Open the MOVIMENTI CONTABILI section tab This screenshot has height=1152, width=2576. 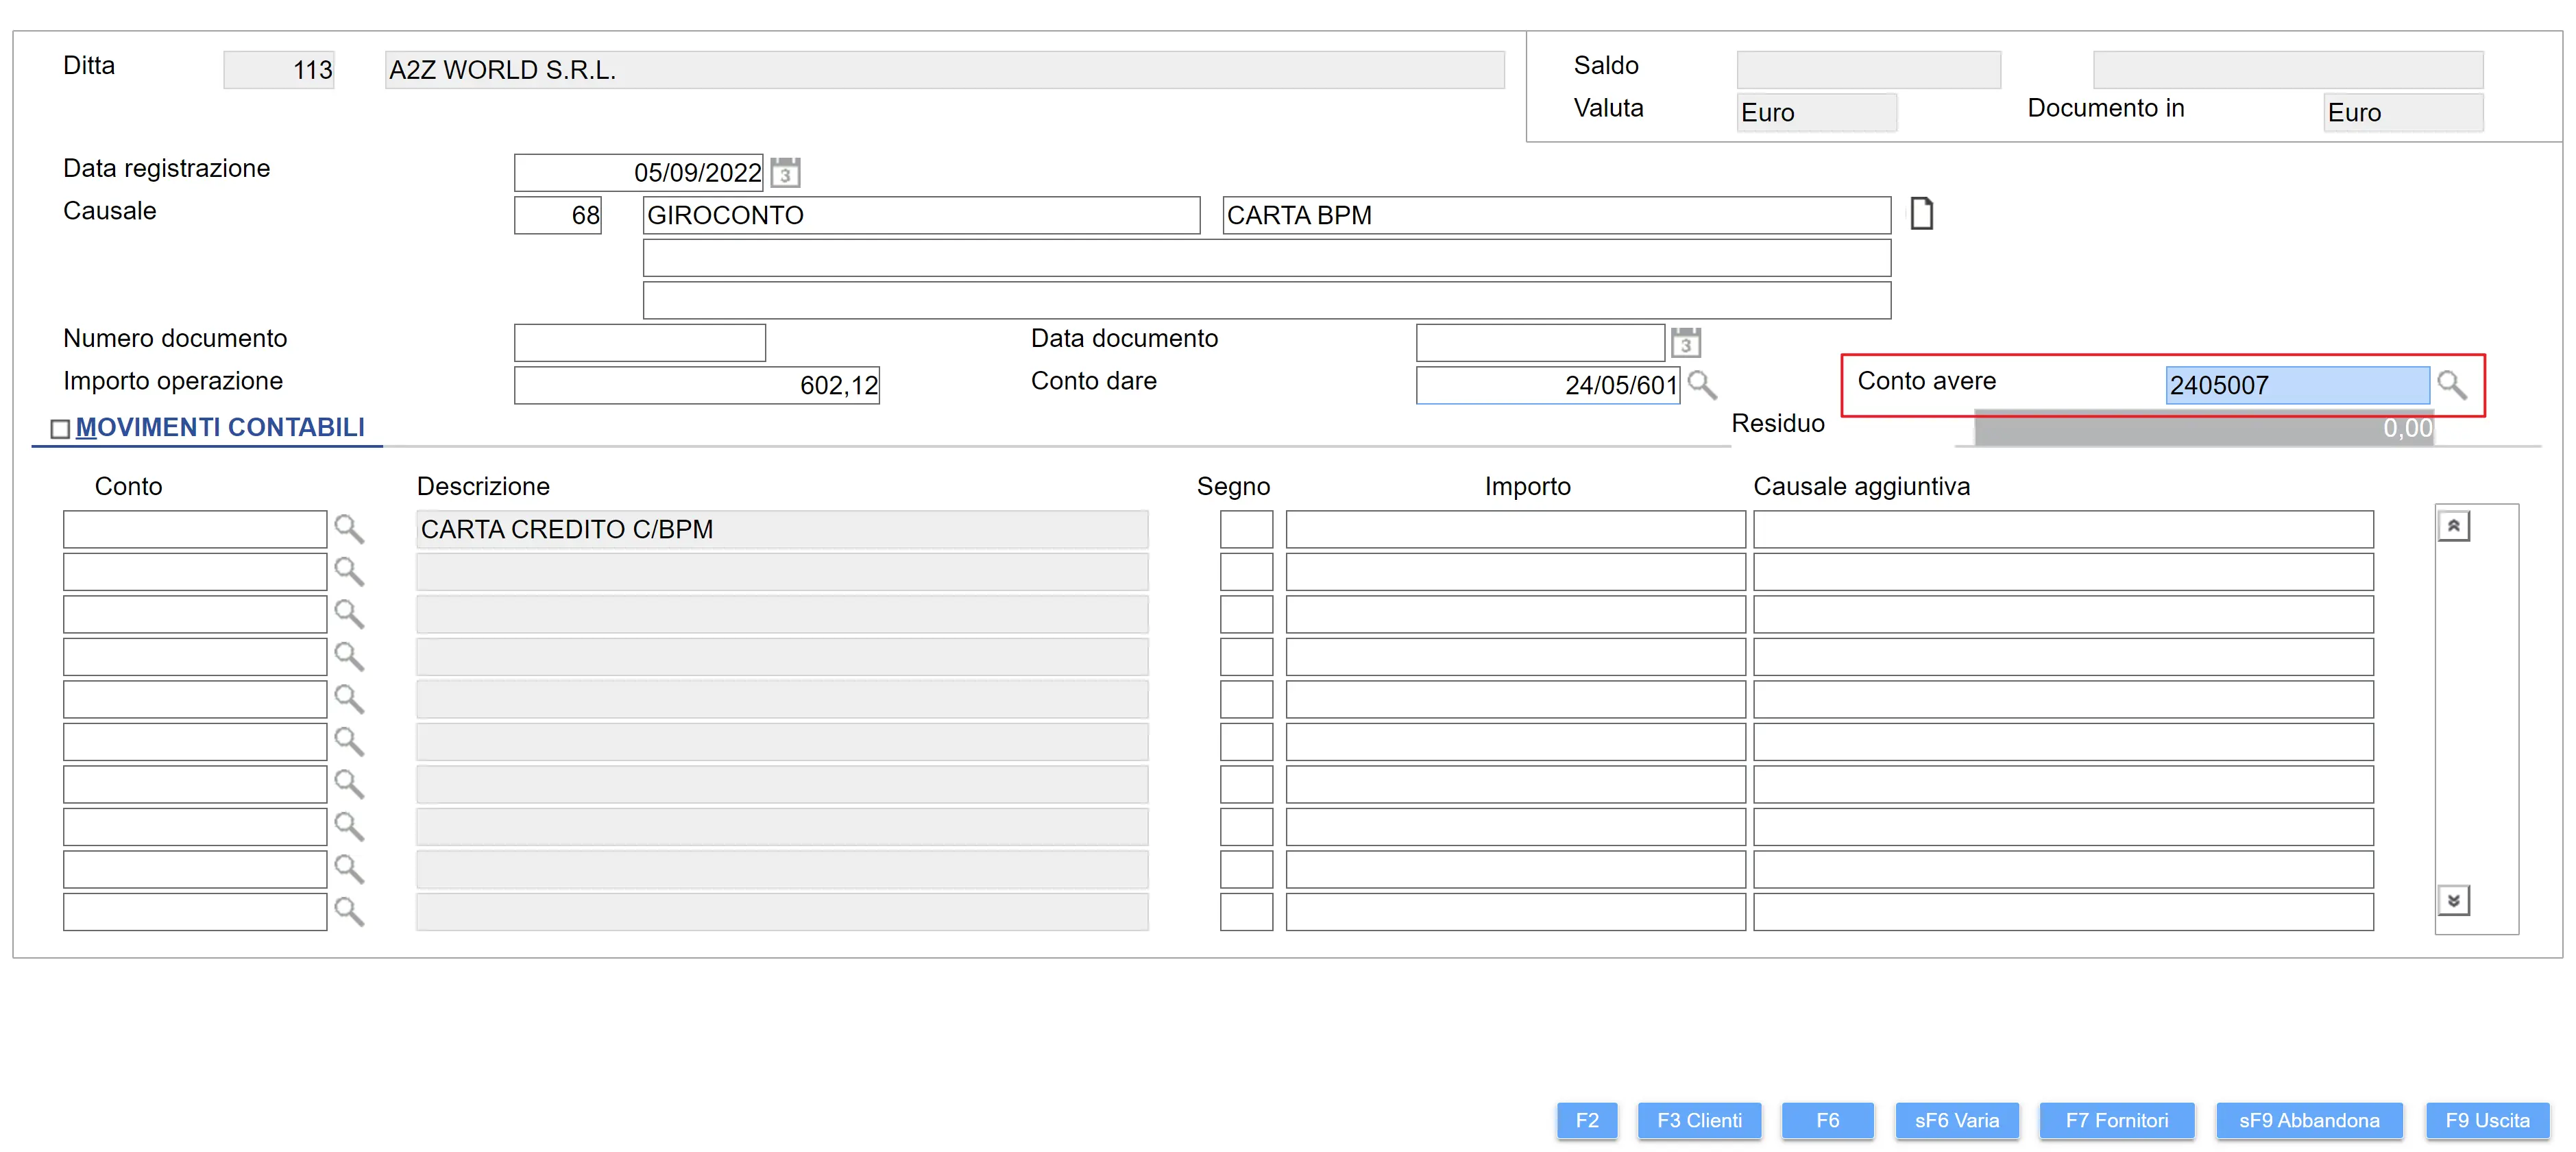click(x=220, y=428)
